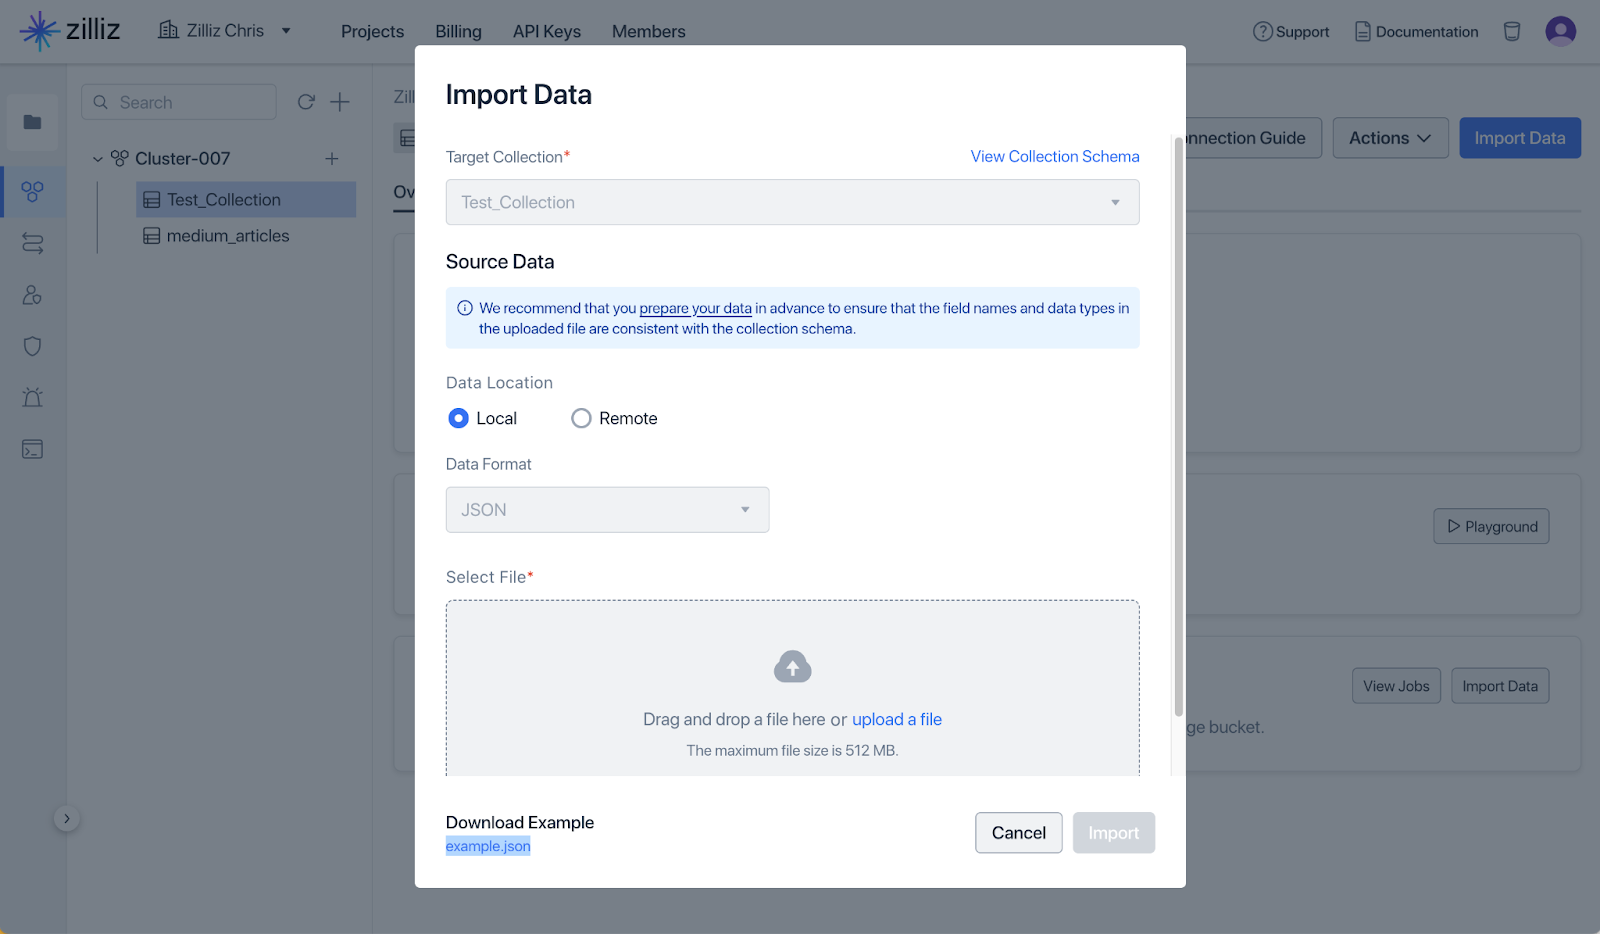Open the shield security icon in sidebar

(32, 346)
